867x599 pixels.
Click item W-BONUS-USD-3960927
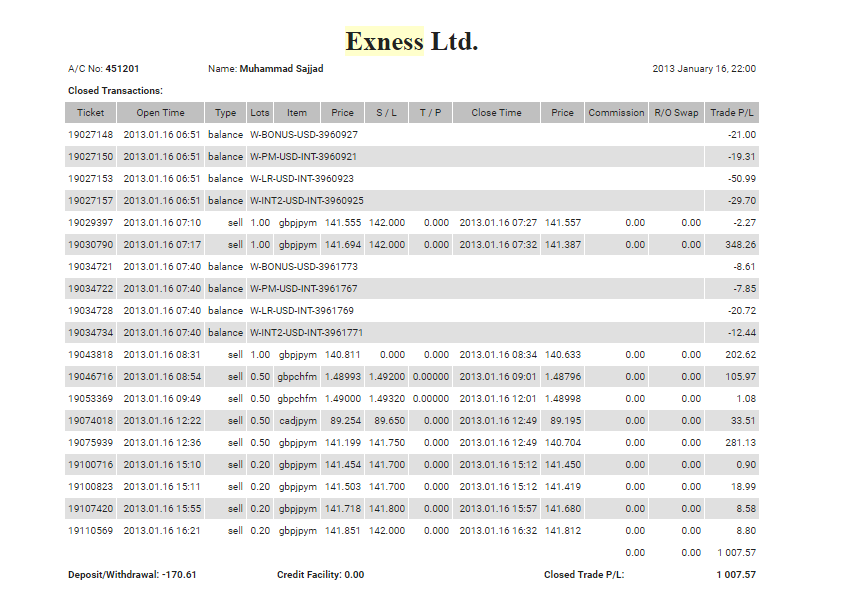point(304,134)
